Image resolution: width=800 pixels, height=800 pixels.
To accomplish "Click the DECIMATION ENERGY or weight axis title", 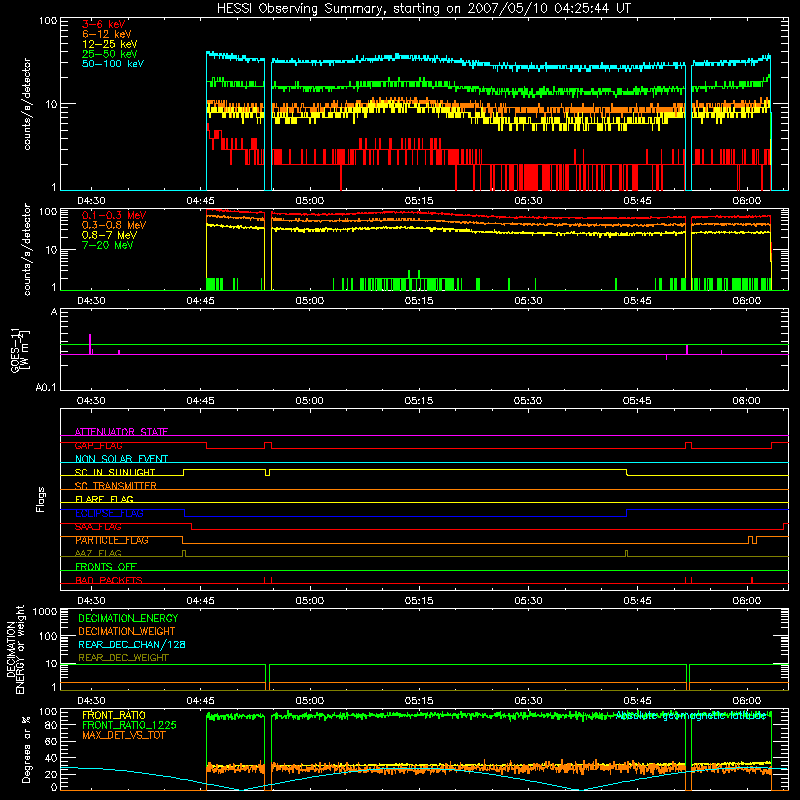I will [x=15, y=649].
